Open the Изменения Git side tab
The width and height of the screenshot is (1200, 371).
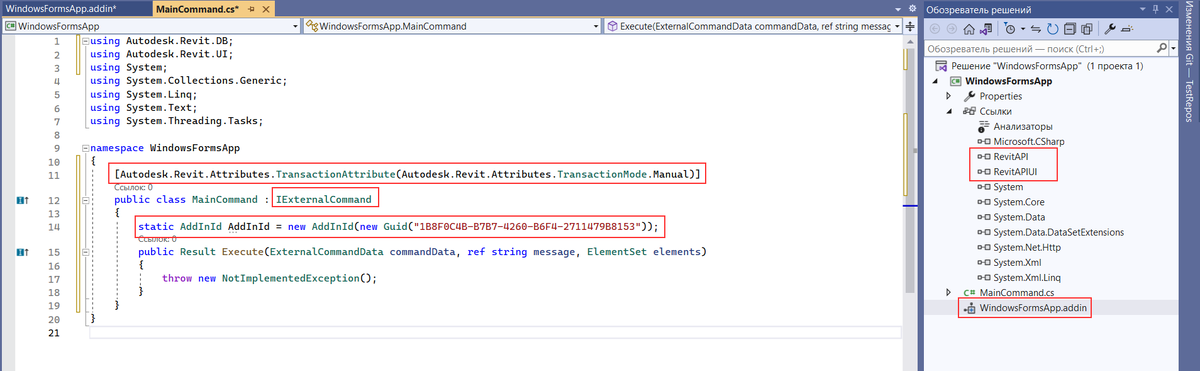(1190, 33)
